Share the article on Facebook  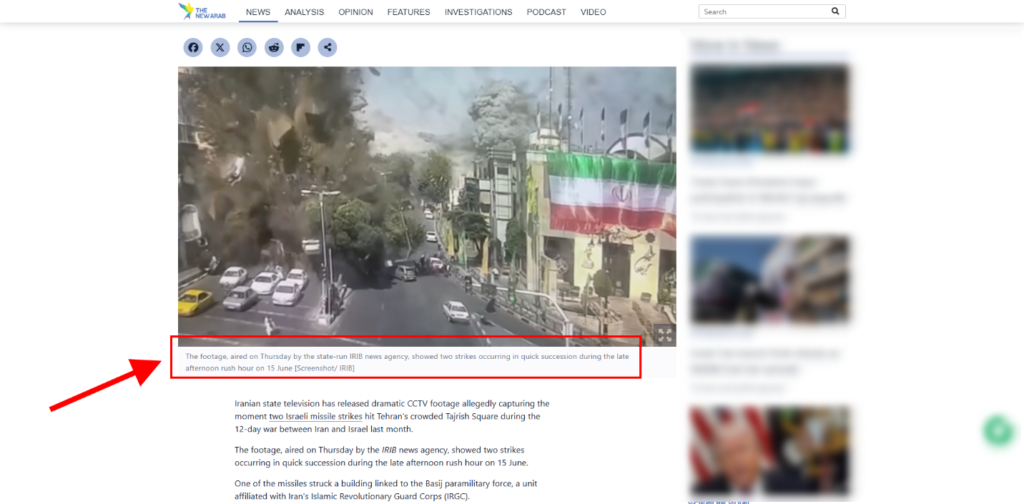click(193, 47)
